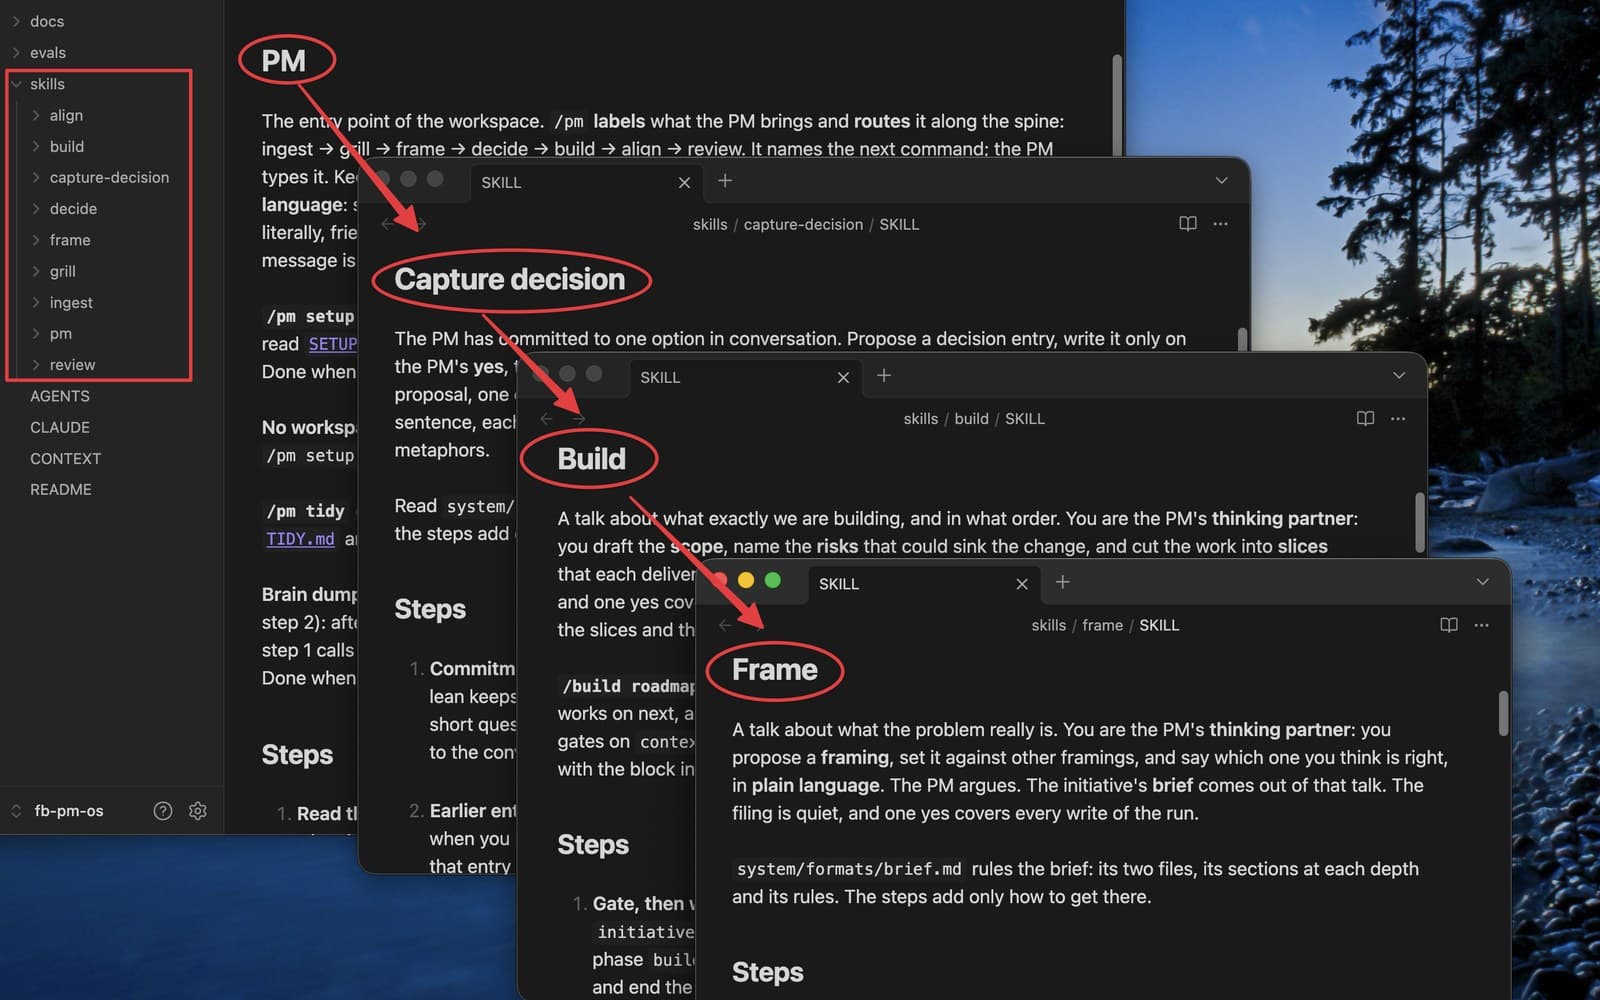Screen dimensions: 1600x1000
Task: Open tab list dropdown in capture-decision window
Action: point(1221,181)
